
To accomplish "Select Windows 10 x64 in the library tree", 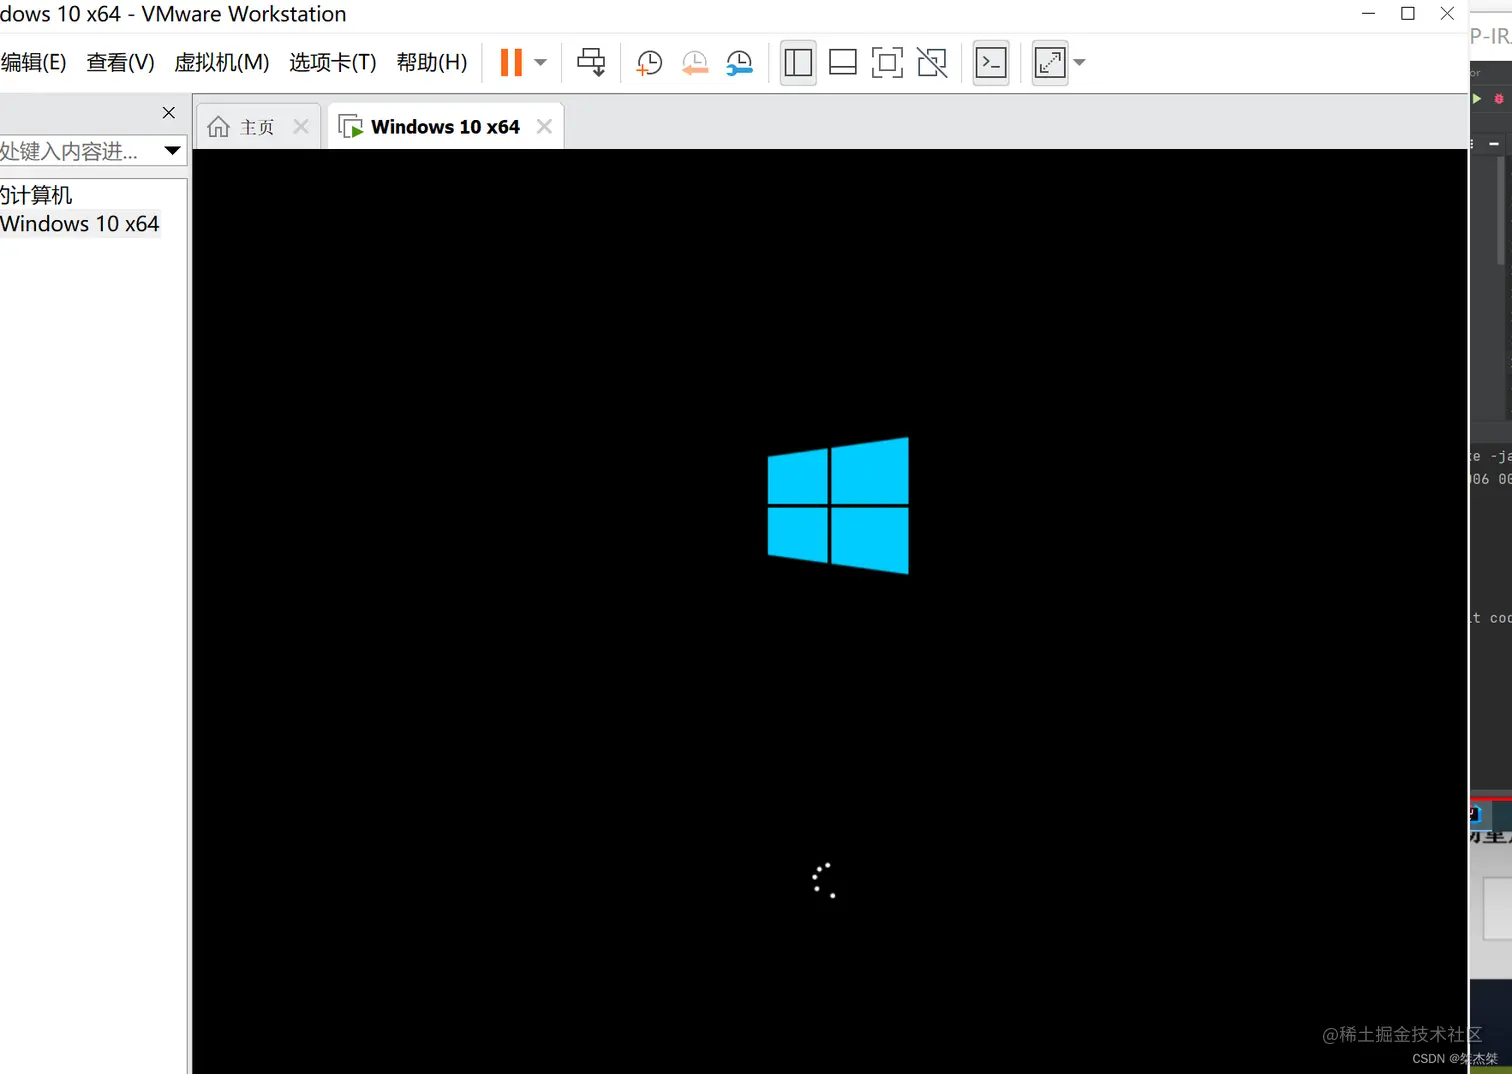I will click(x=79, y=224).
